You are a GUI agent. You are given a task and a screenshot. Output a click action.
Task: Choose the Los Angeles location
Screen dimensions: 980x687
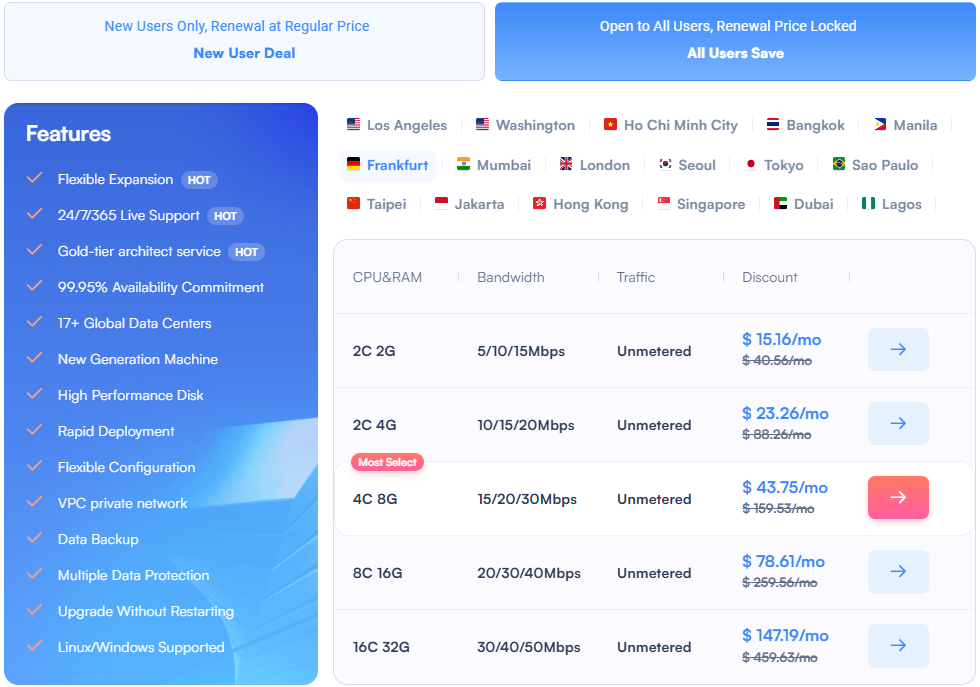[397, 125]
